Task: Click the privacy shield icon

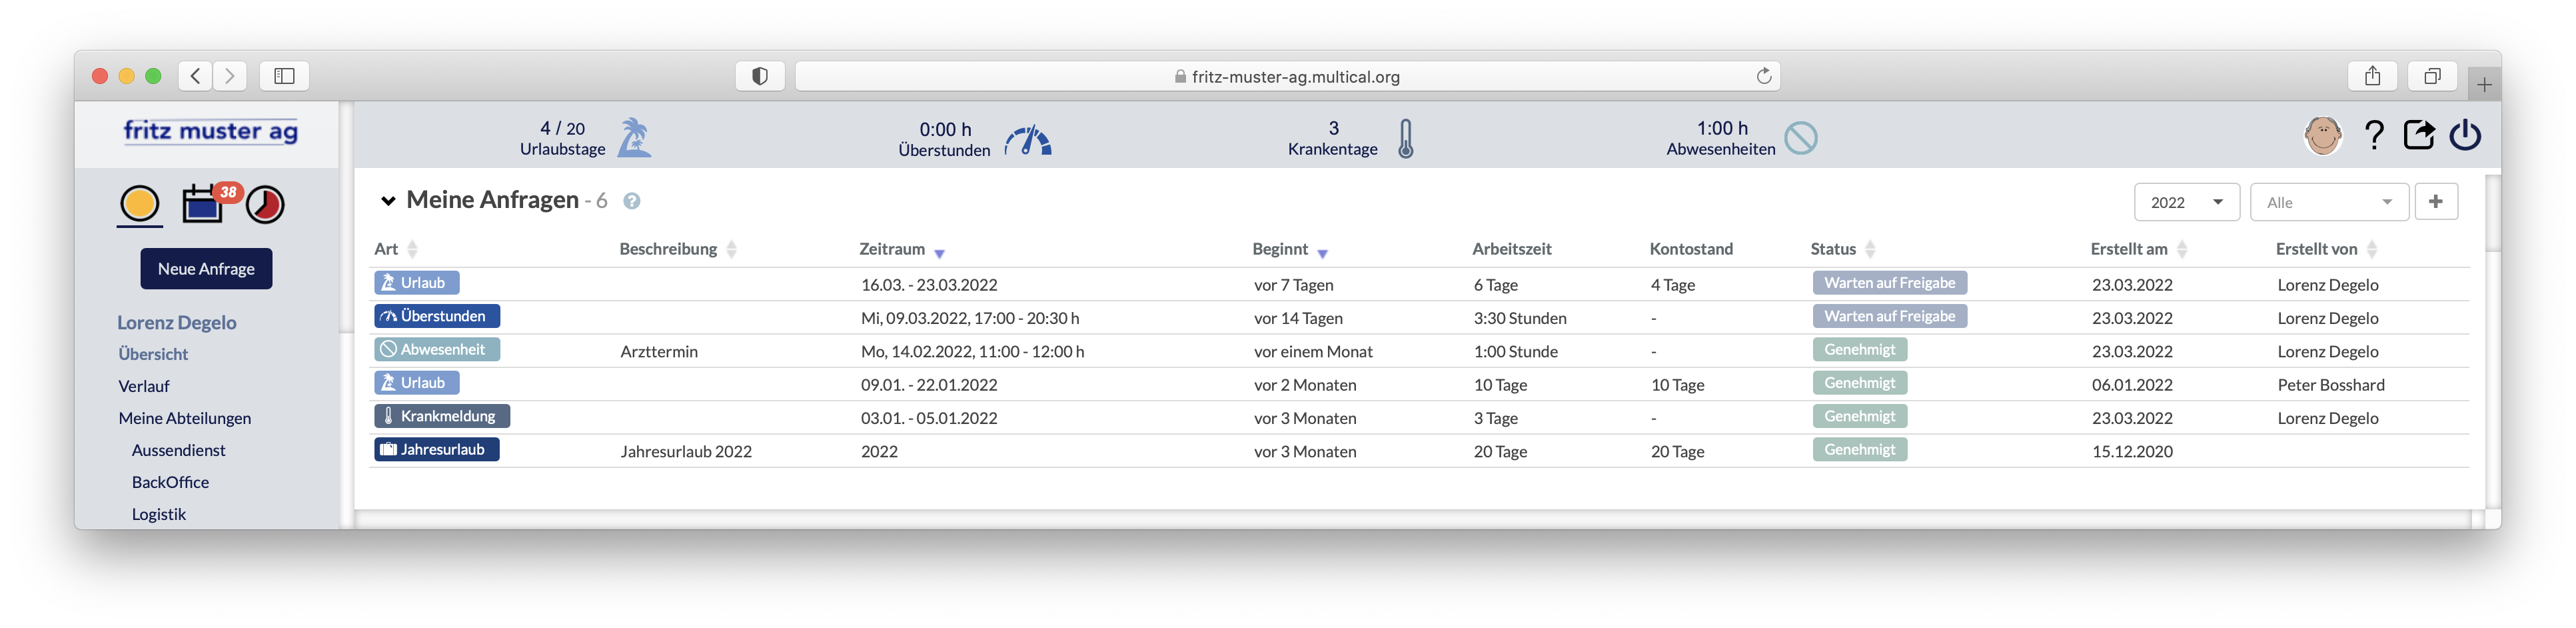Action: pyautogui.click(x=760, y=76)
